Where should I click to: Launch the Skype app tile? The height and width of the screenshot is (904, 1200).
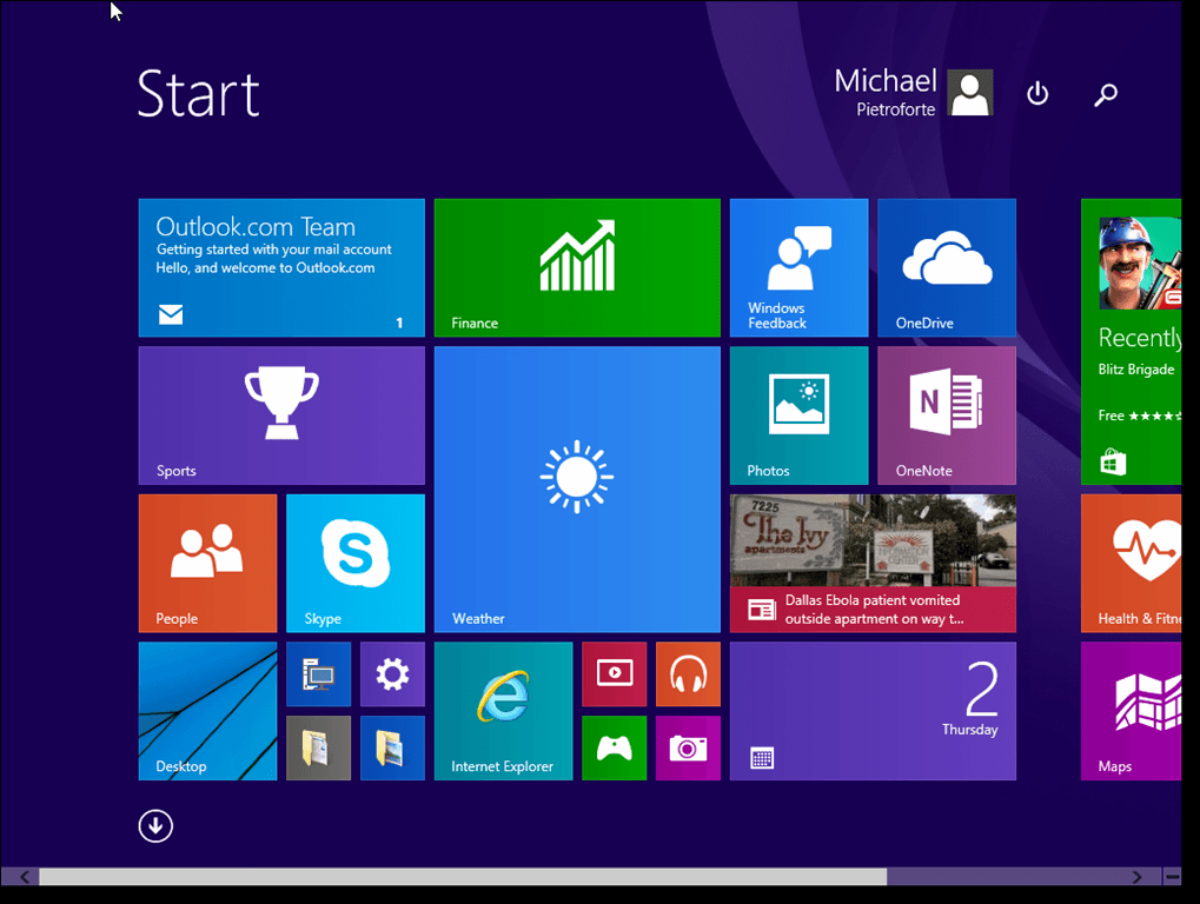point(355,562)
